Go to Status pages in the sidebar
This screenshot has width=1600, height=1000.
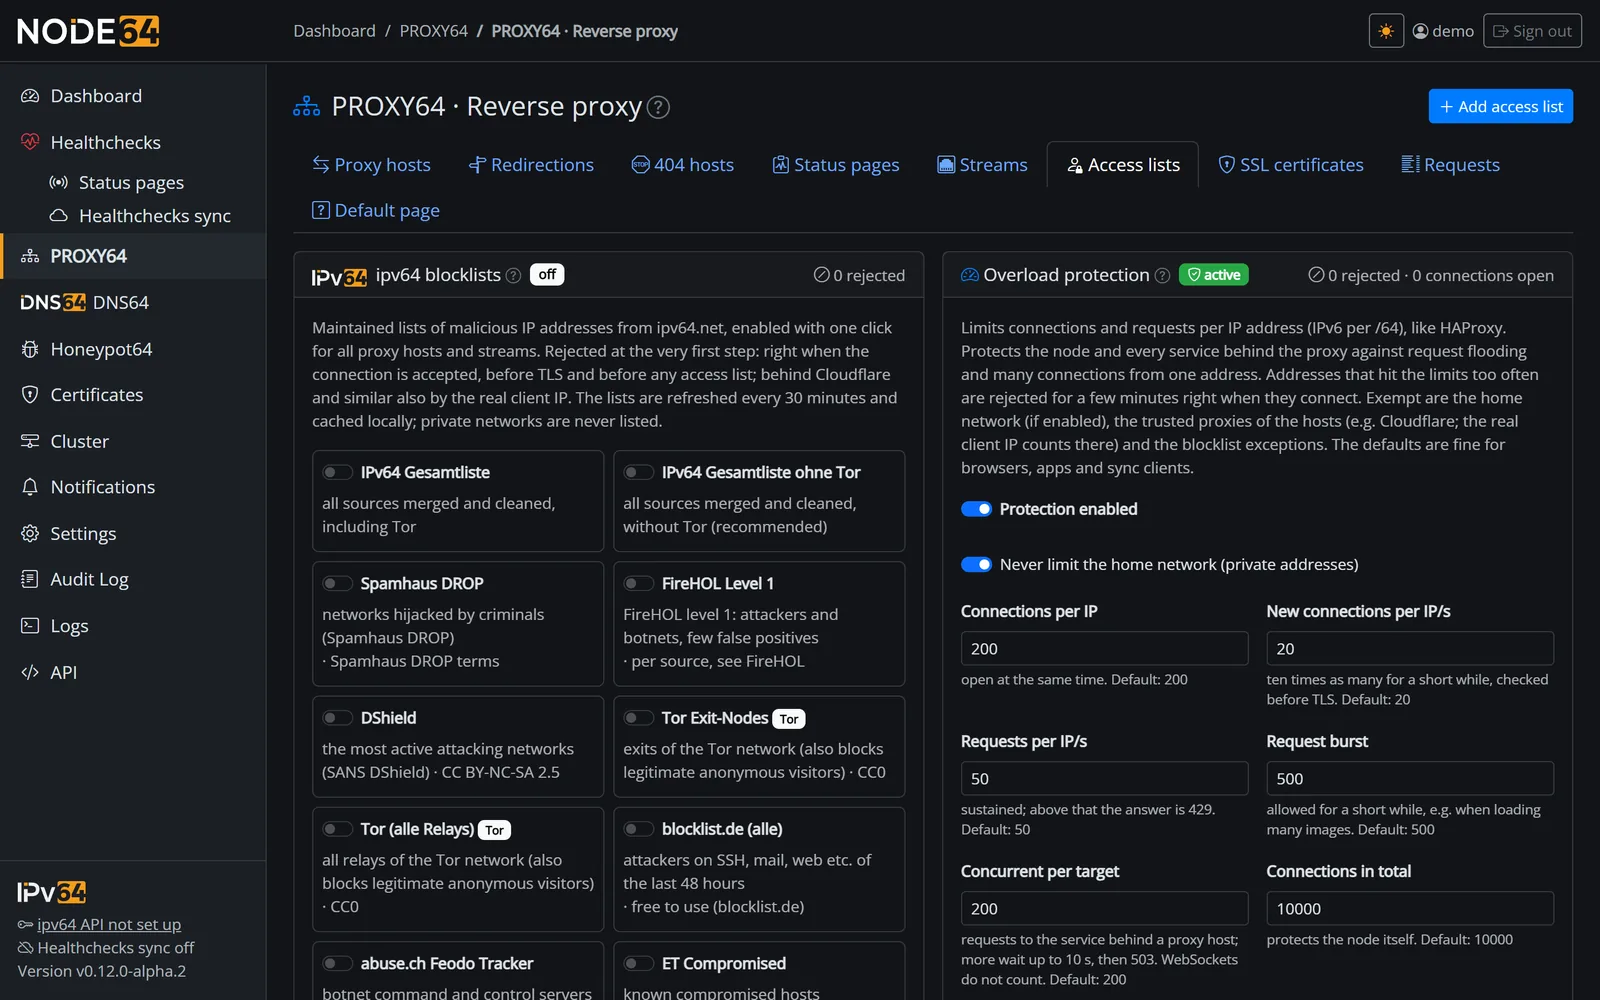(x=133, y=182)
